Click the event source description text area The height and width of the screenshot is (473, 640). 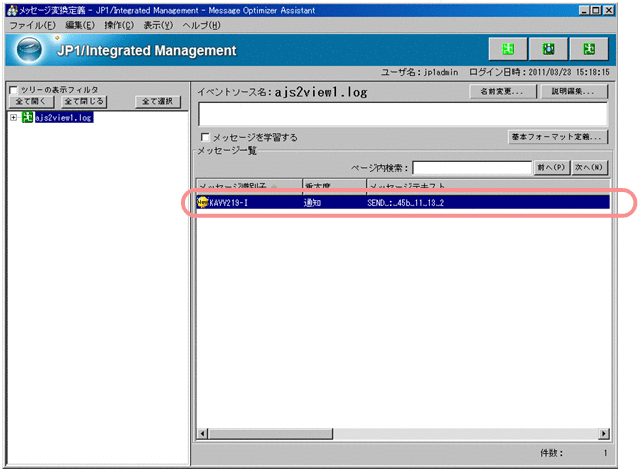click(x=403, y=114)
